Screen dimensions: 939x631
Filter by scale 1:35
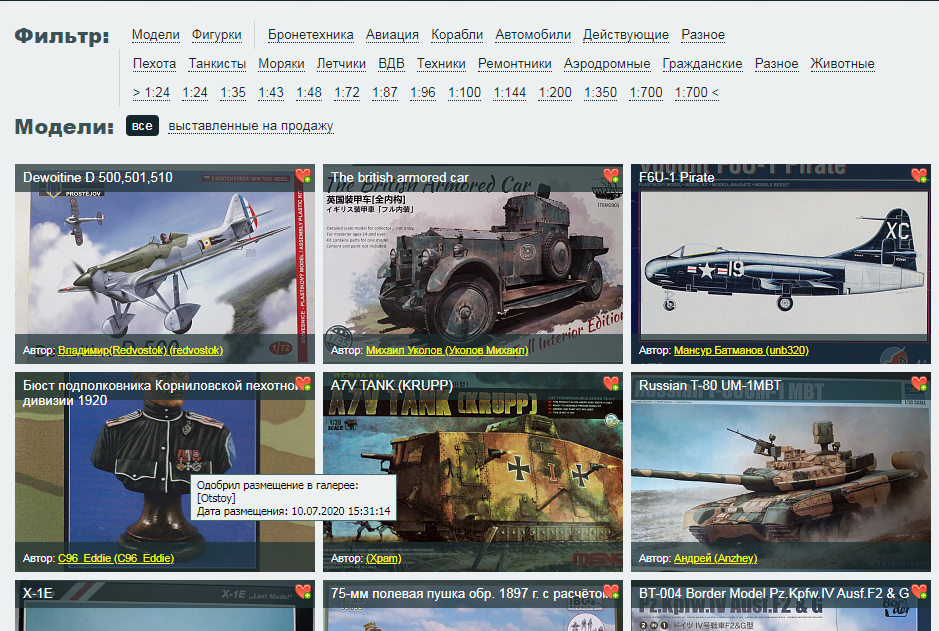point(233,93)
